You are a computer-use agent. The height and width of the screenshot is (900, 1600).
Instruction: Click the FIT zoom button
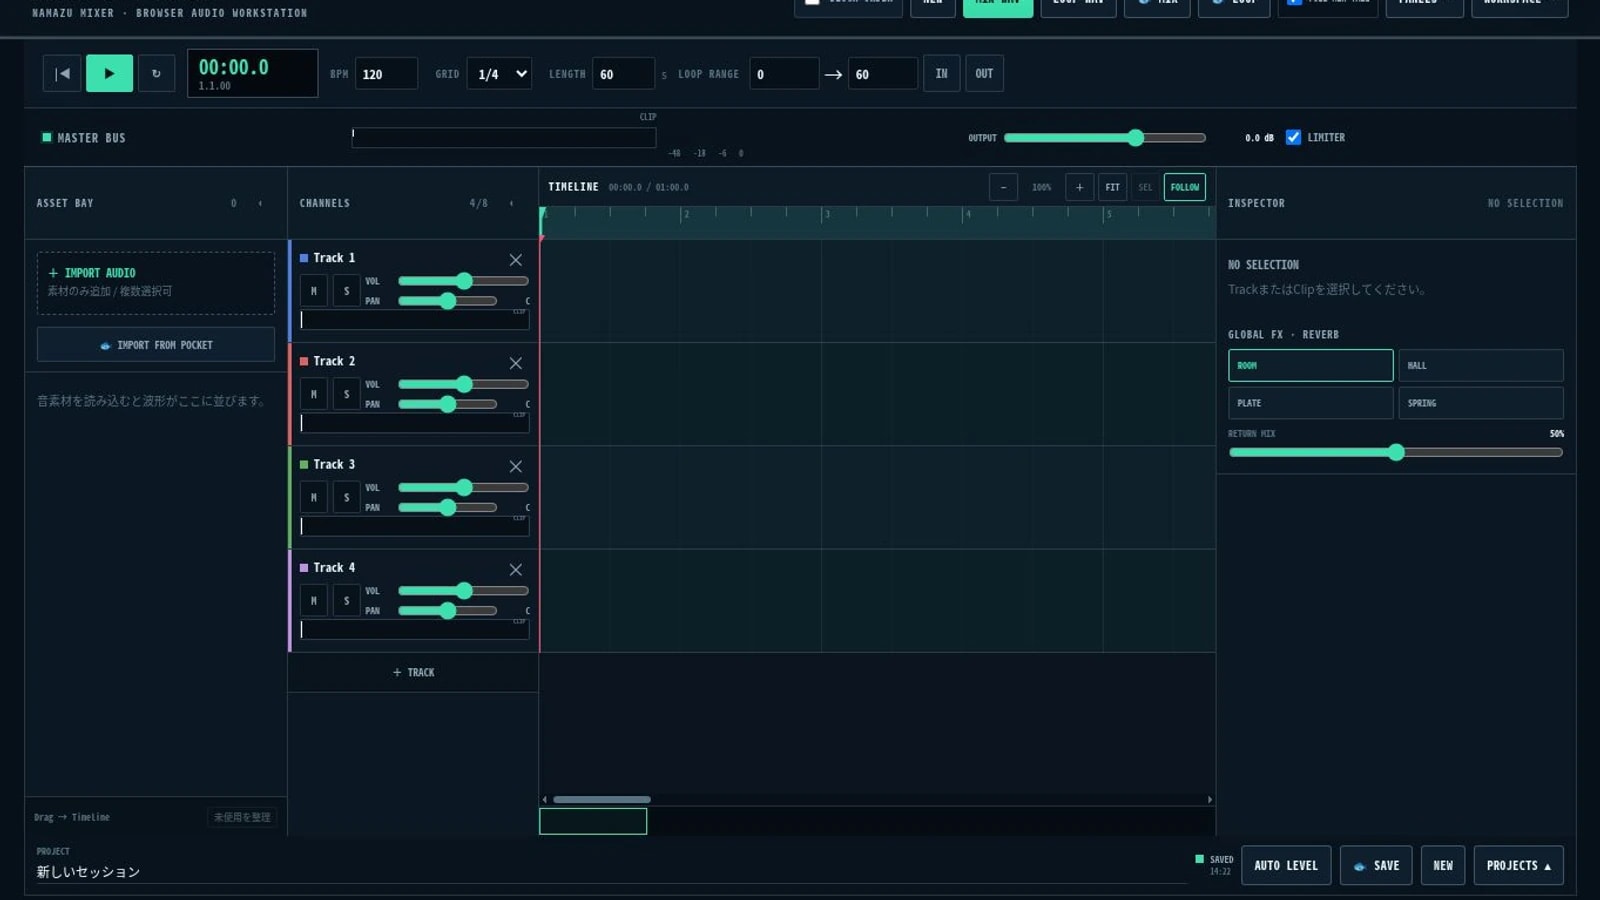tap(1112, 187)
